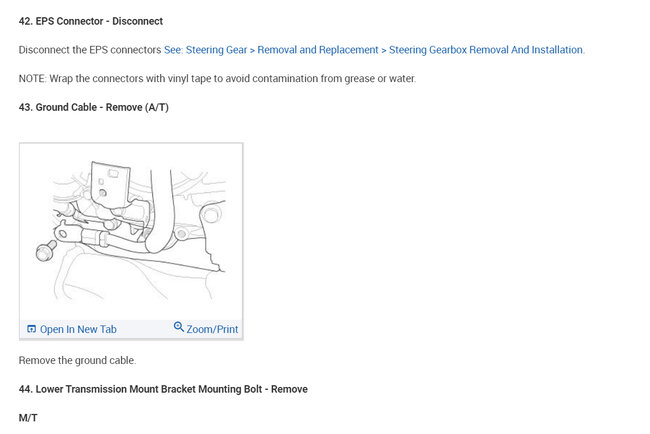
Task: Click the bolt drawing in the diagram
Action: (45, 250)
